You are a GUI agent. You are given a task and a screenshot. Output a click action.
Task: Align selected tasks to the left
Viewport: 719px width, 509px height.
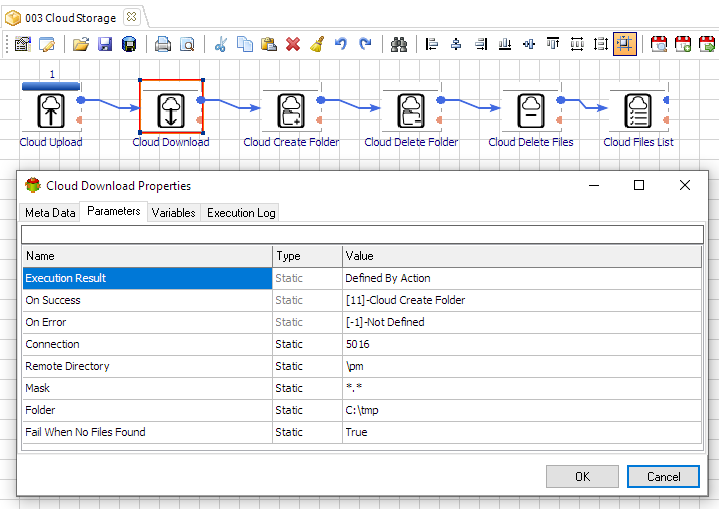(x=431, y=44)
